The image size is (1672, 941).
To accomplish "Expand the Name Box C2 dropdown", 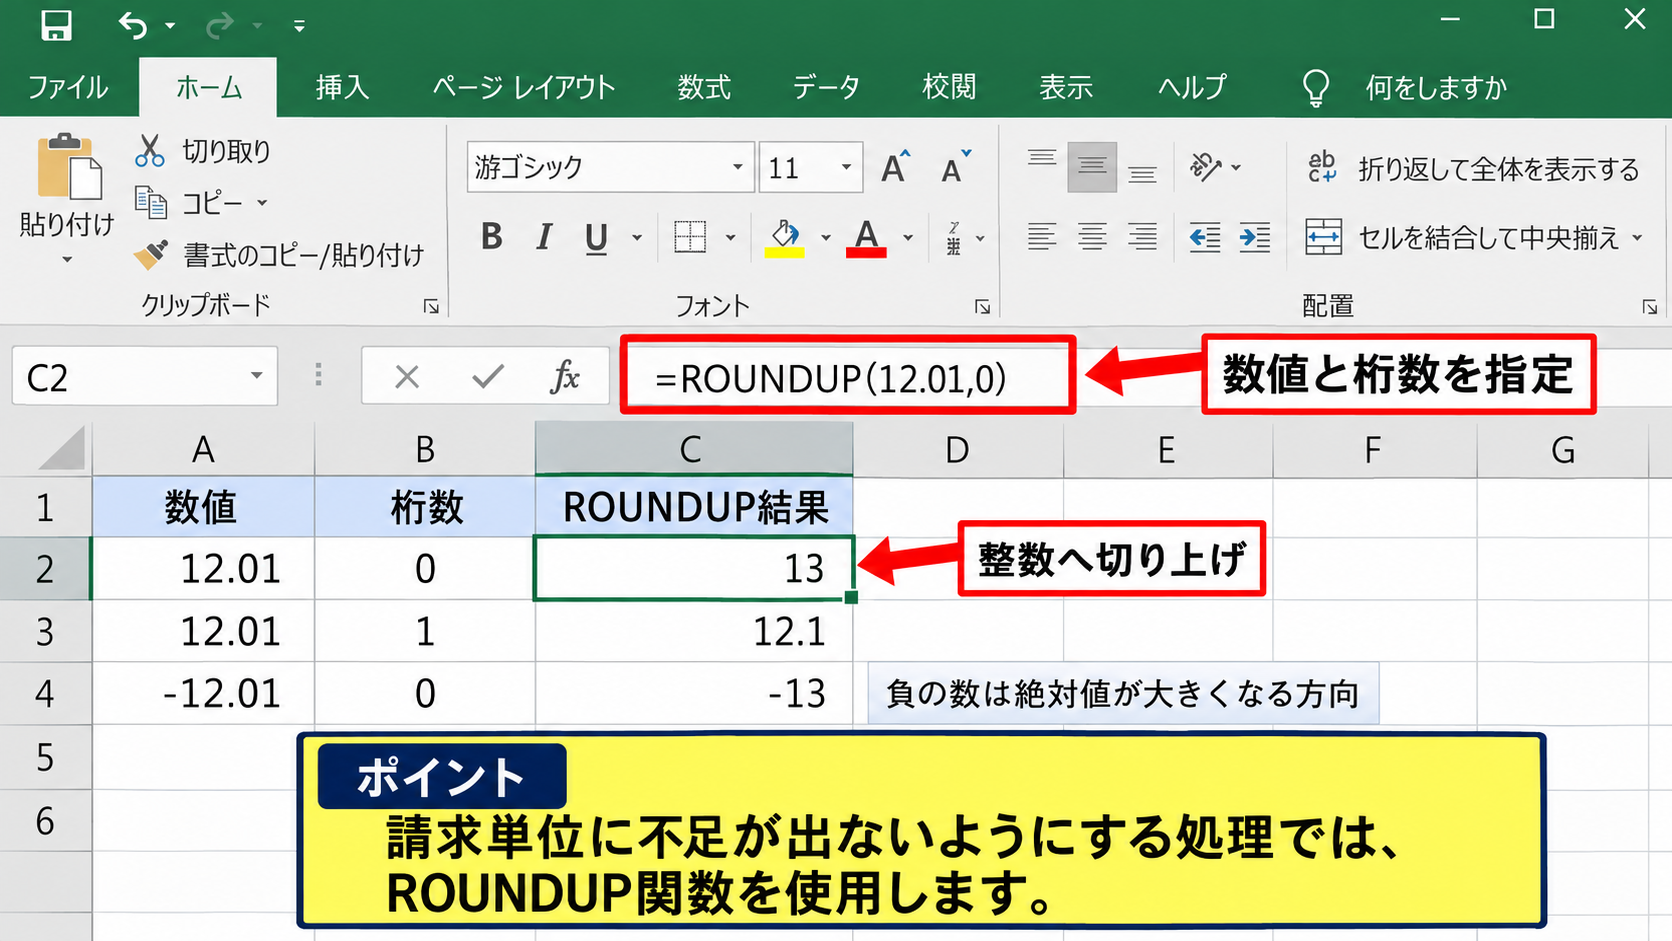I will click(x=256, y=376).
